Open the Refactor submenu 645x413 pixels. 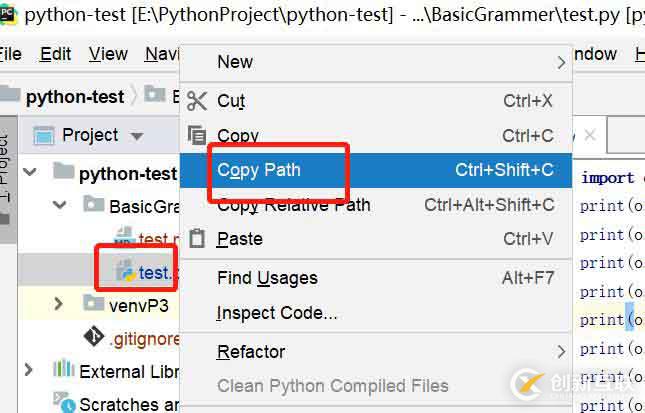[251, 351]
